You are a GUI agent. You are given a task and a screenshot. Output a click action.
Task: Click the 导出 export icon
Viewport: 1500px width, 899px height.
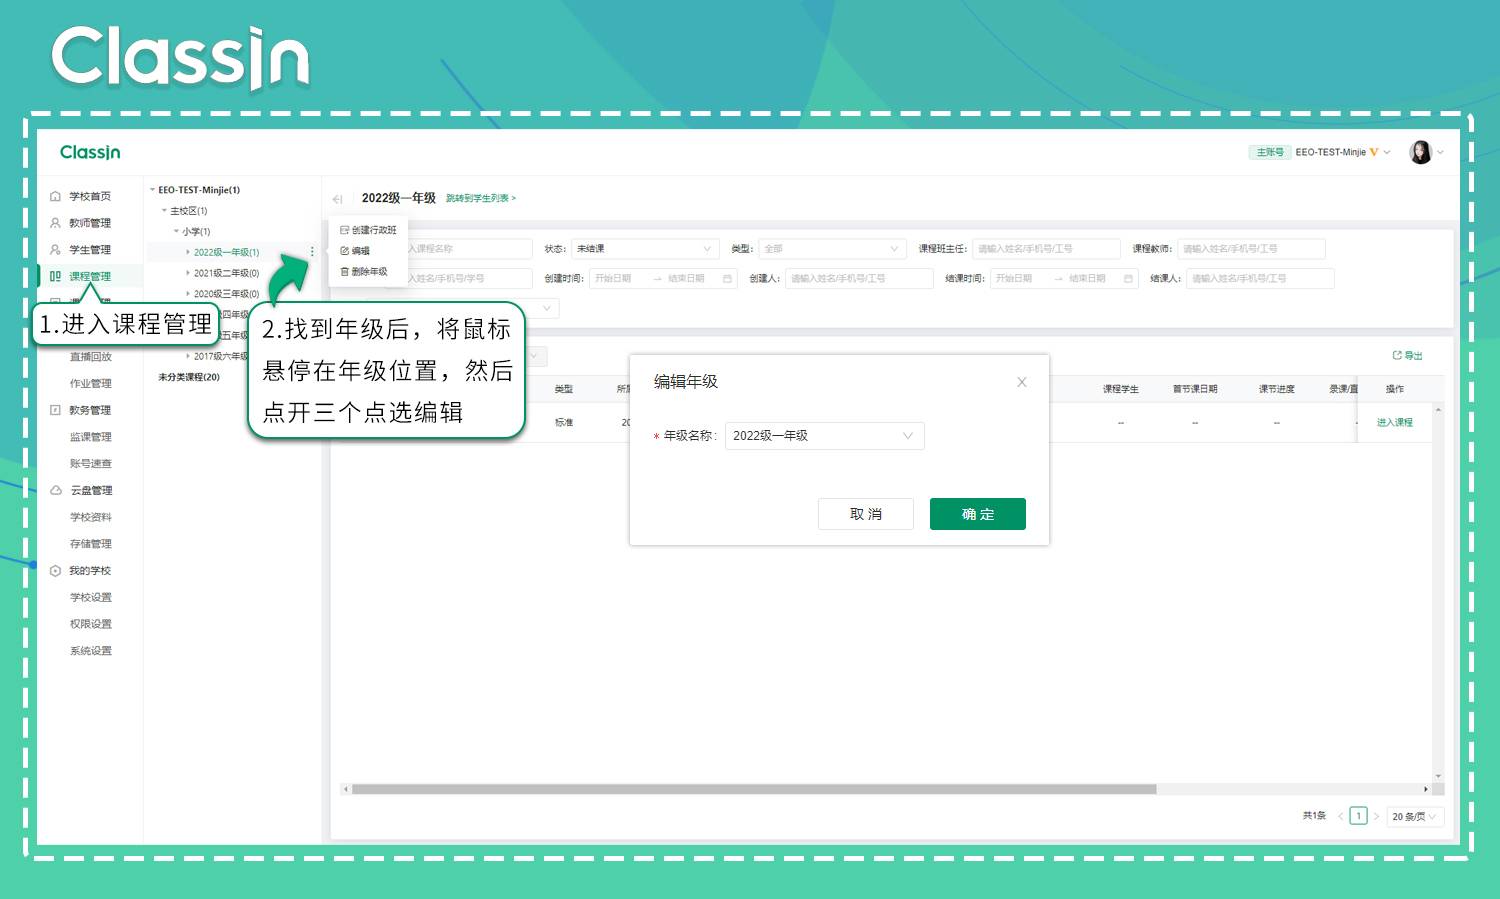pyautogui.click(x=1397, y=355)
